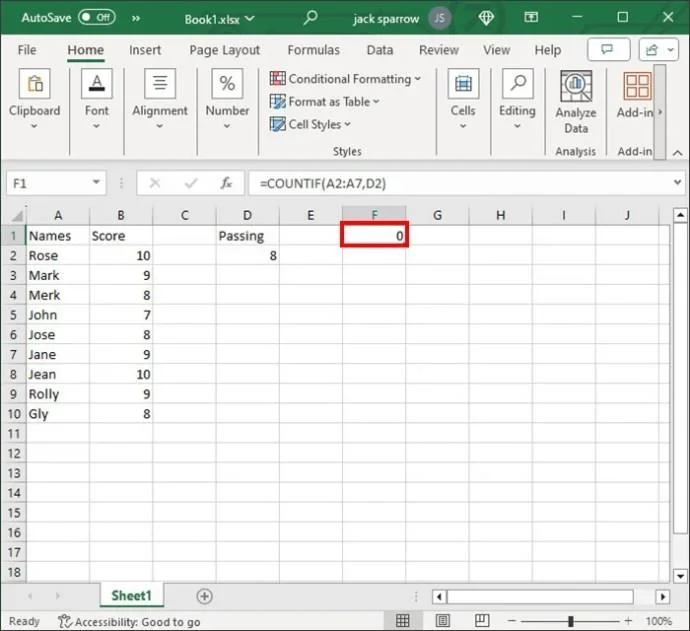This screenshot has height=631, width=690.
Task: Click the Insert Function fx icon
Action: tap(227, 183)
